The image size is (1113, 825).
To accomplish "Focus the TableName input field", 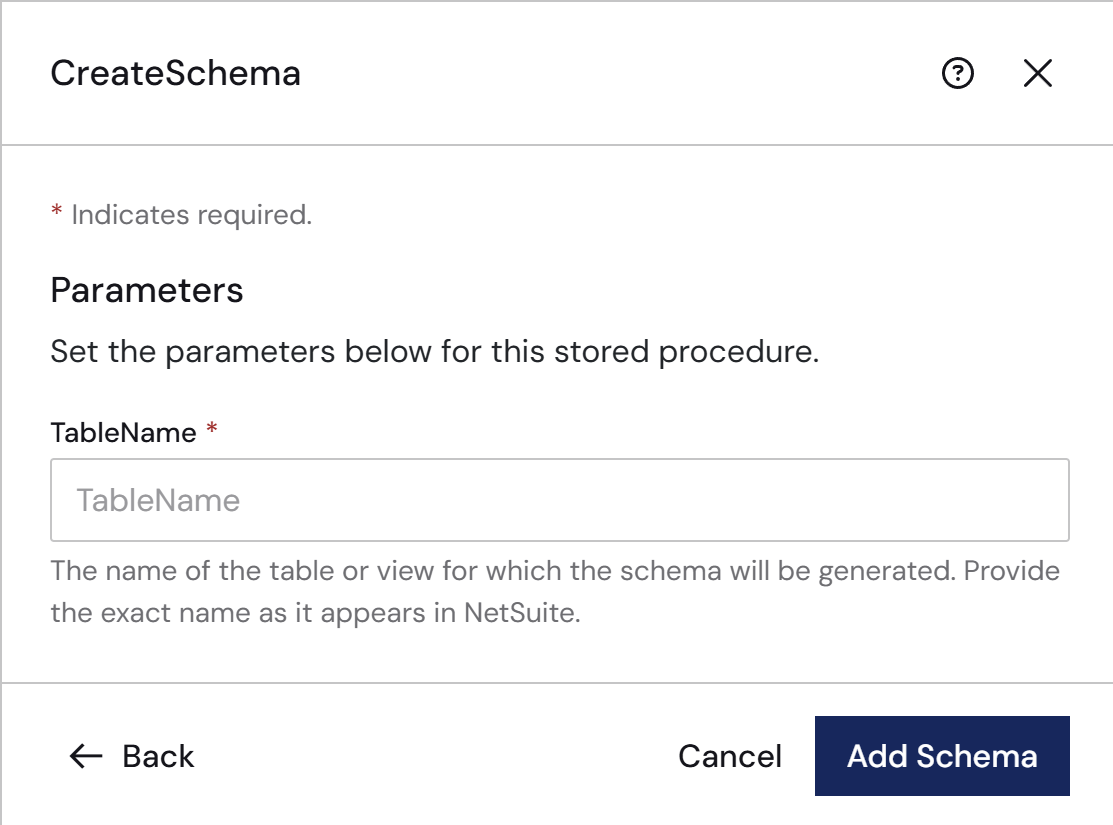I will point(559,500).
